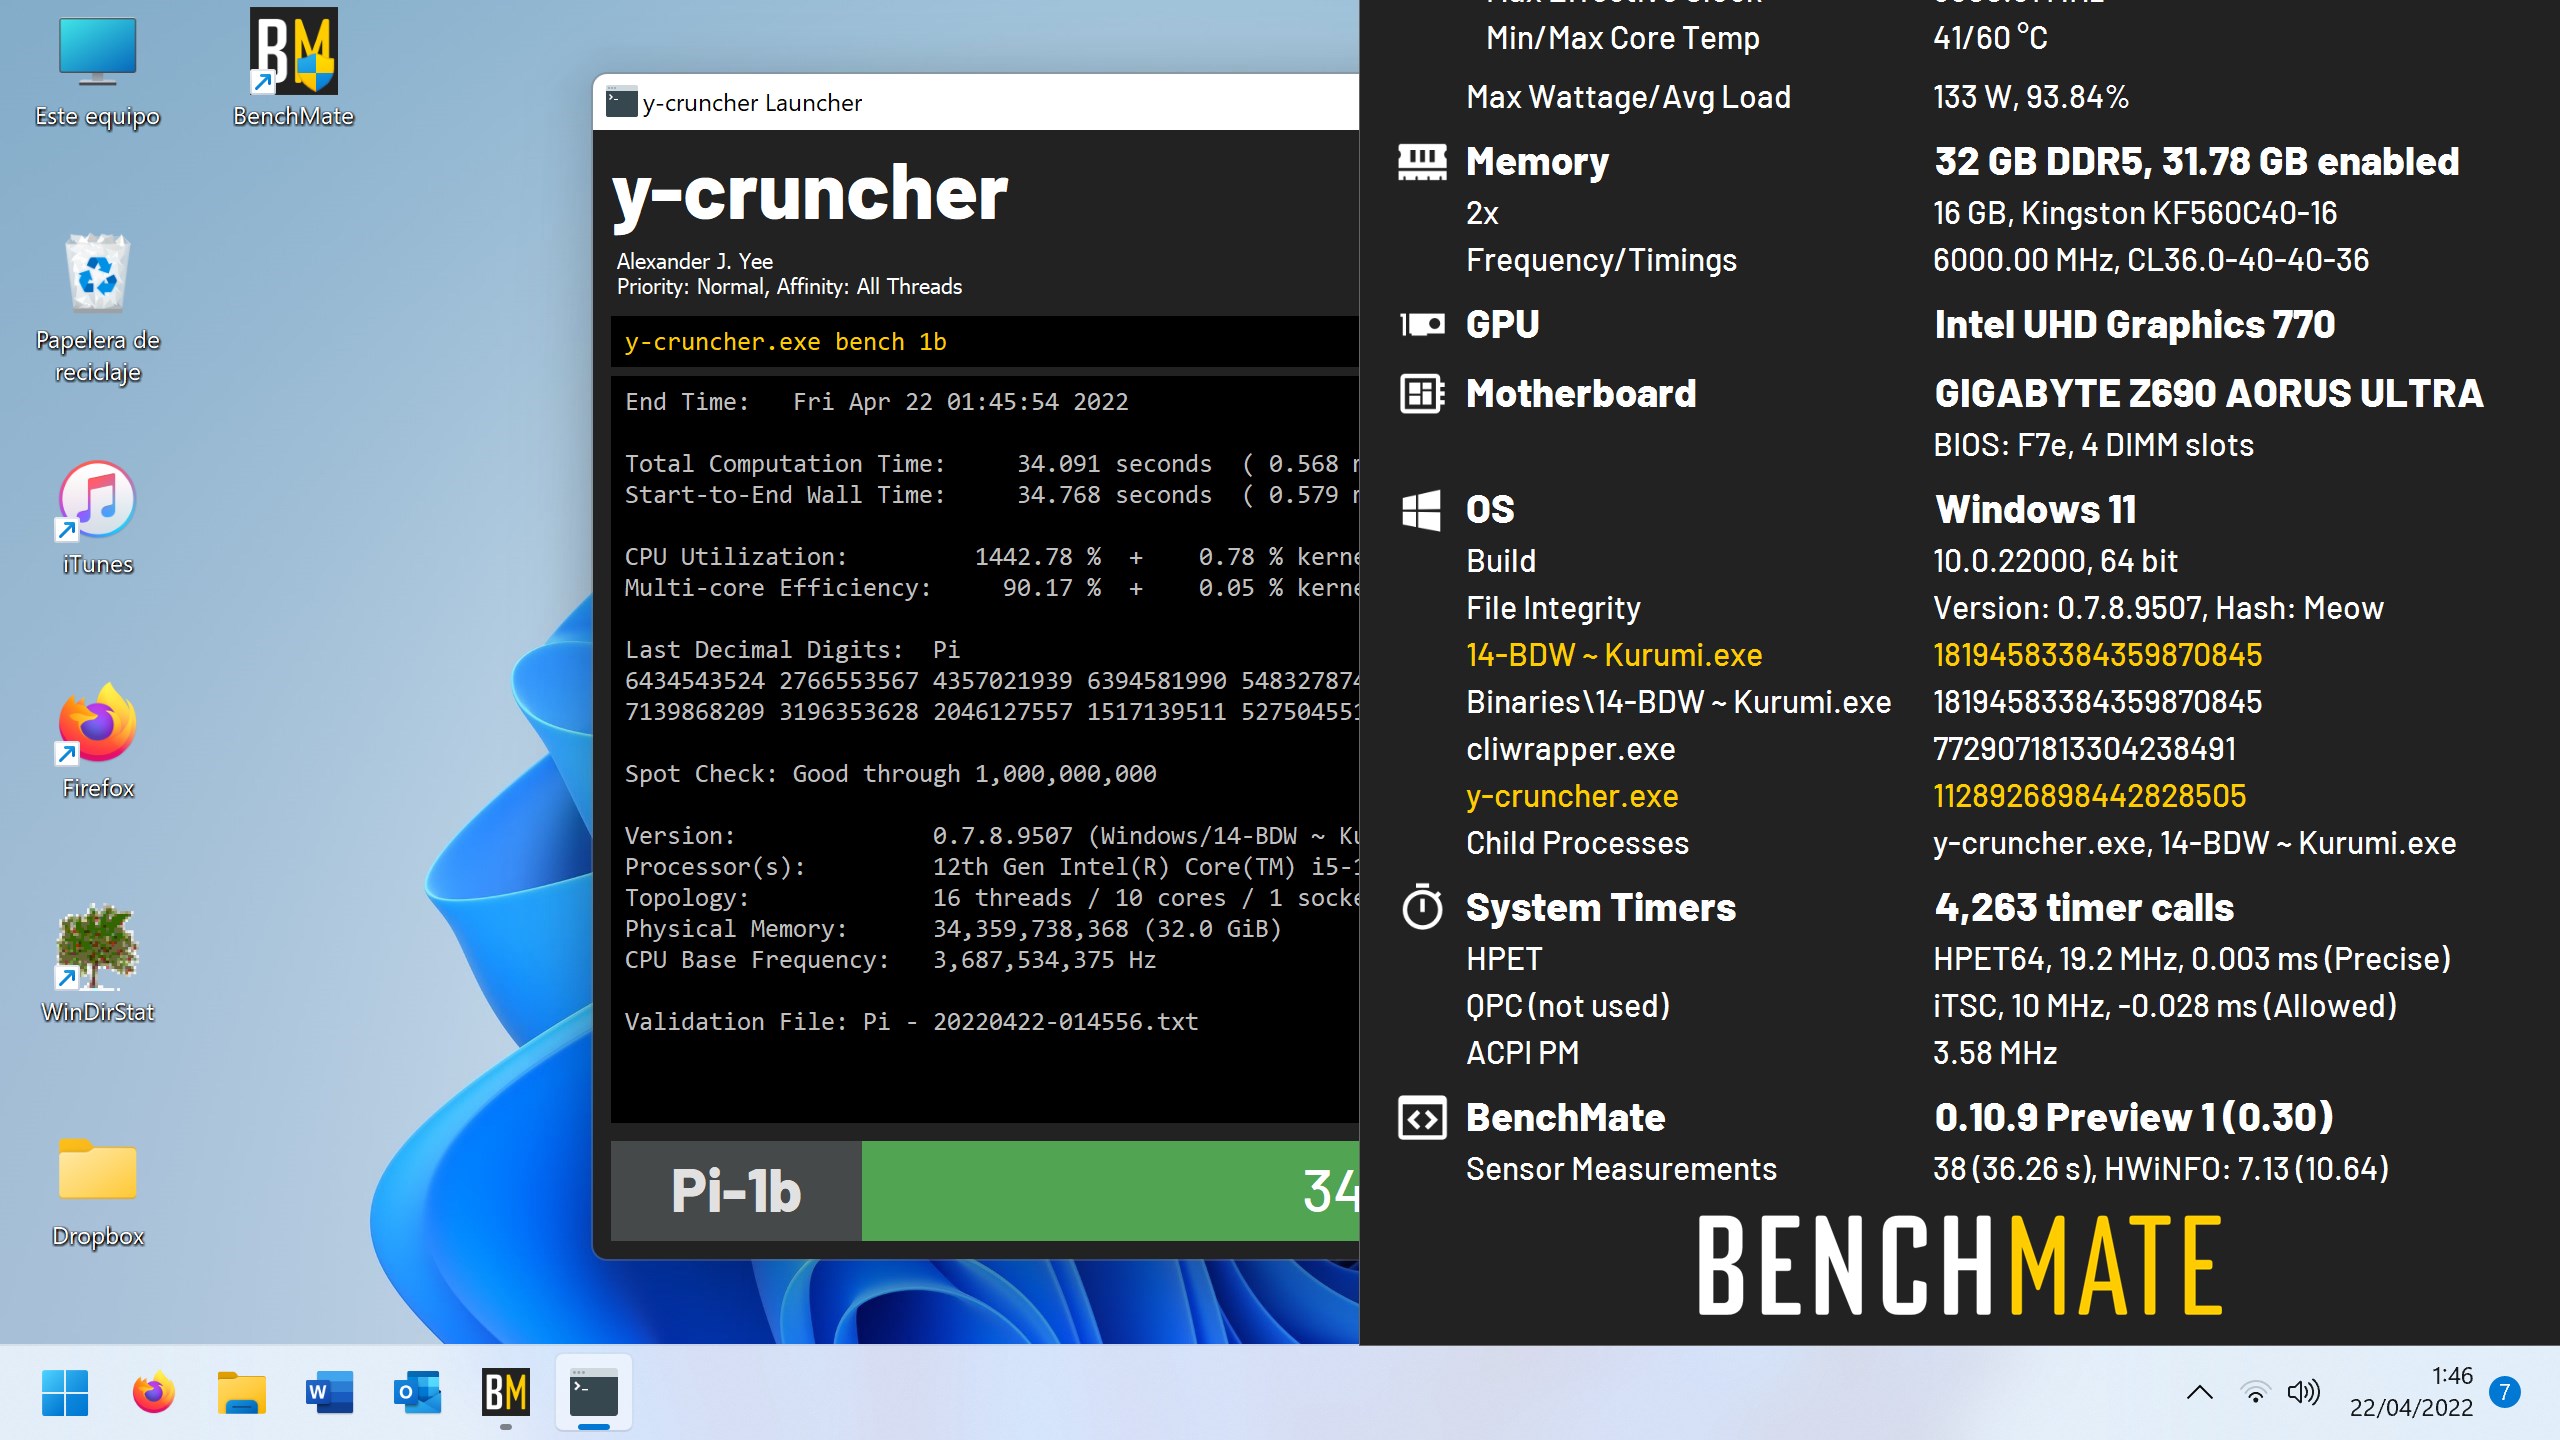
Task: Open clock showing 1:46 22/04/2022
Action: point(2411,1392)
